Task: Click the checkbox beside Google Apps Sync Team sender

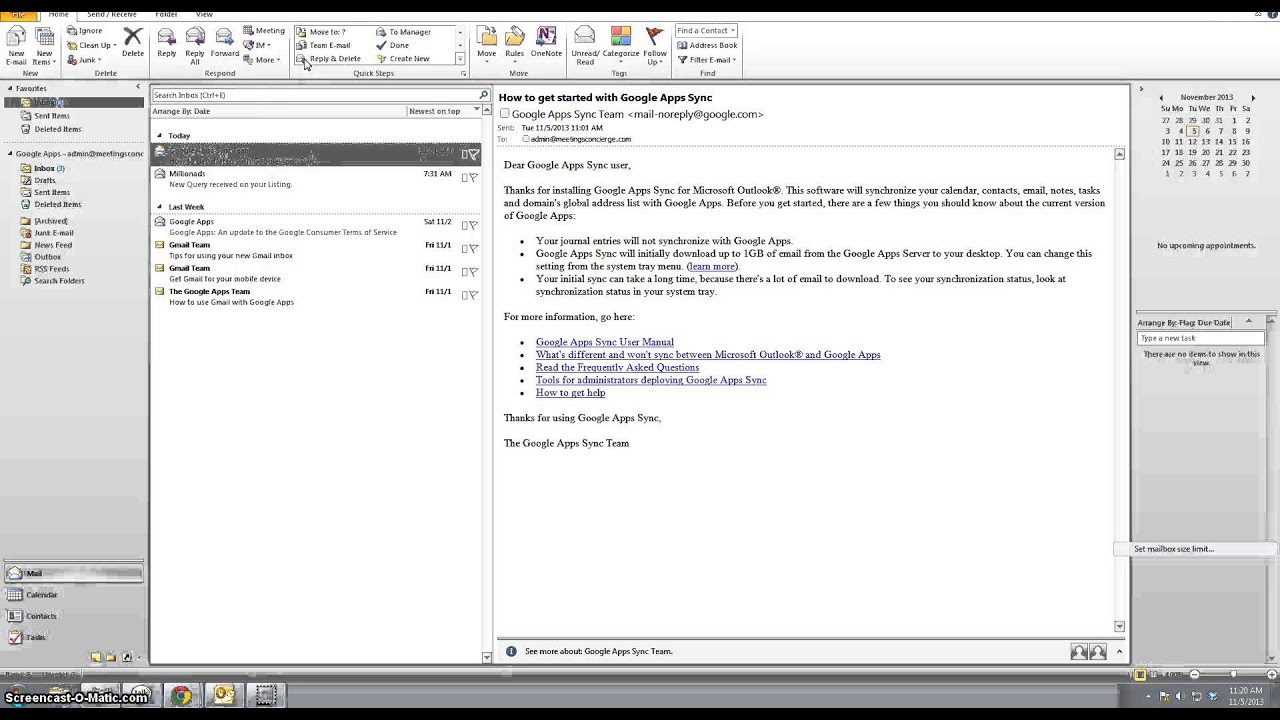Action: 505,114
